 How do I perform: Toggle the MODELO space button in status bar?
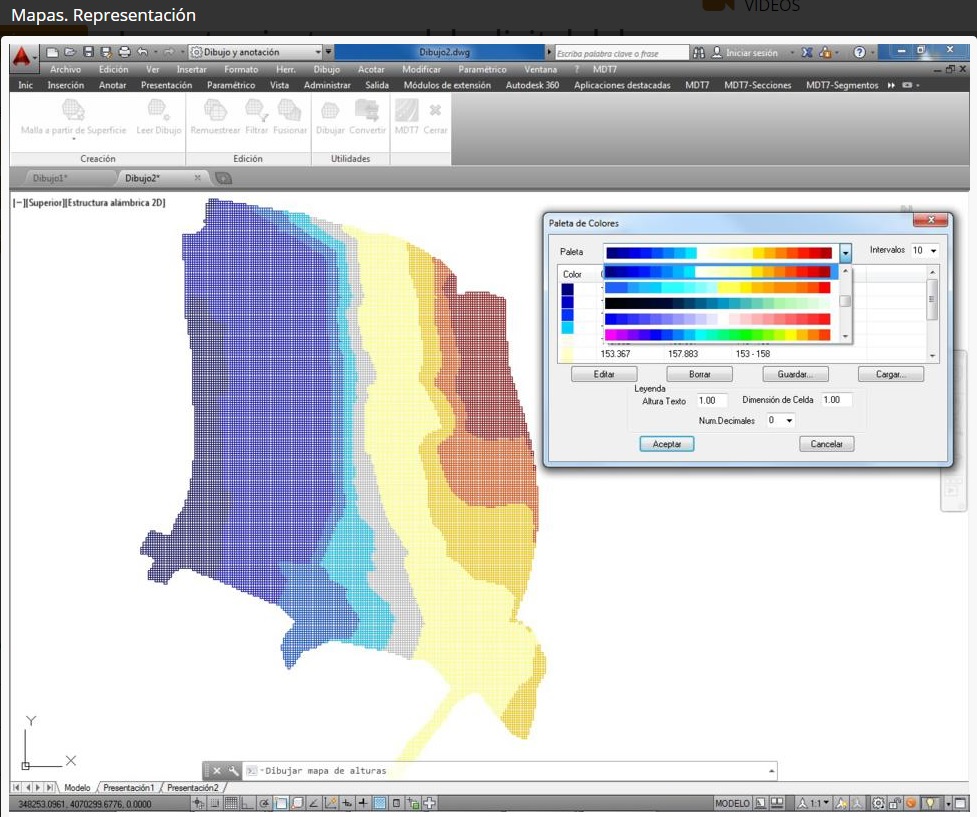click(732, 803)
